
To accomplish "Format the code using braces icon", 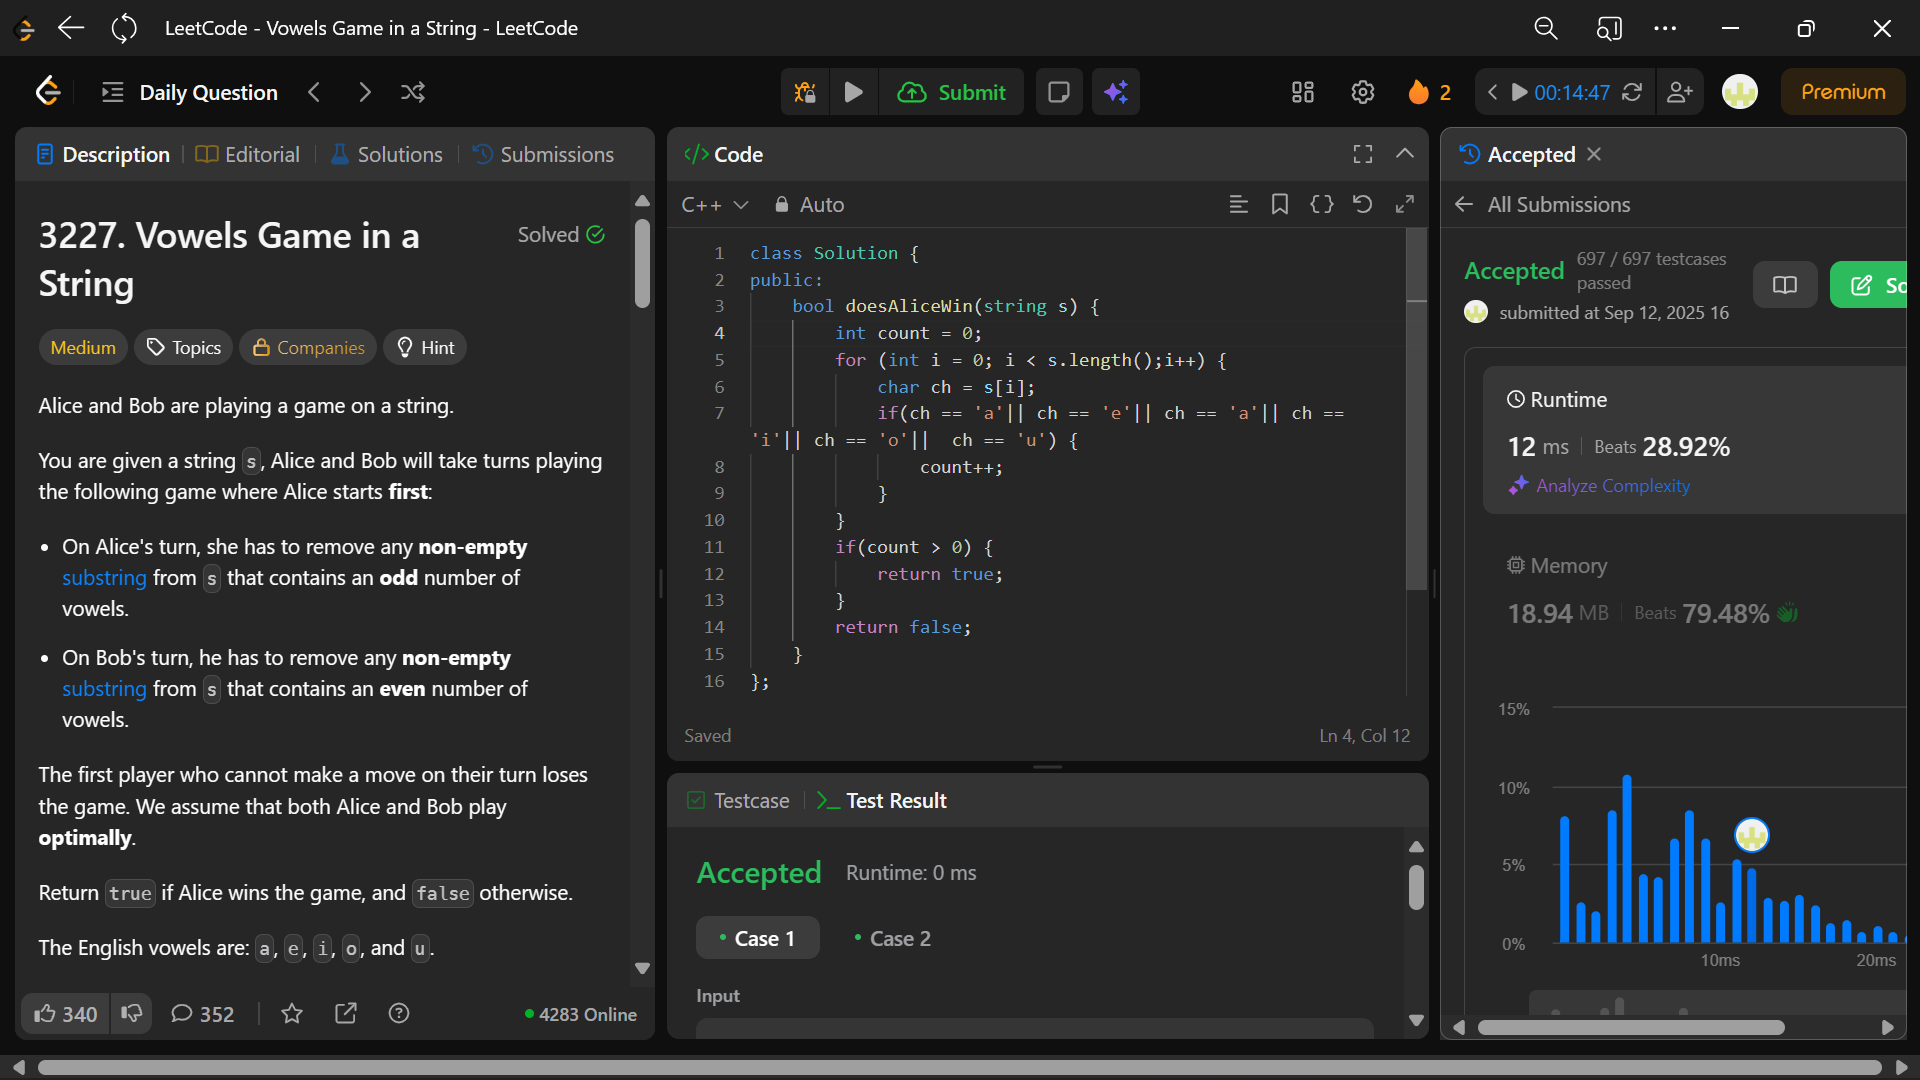I will coord(1321,204).
